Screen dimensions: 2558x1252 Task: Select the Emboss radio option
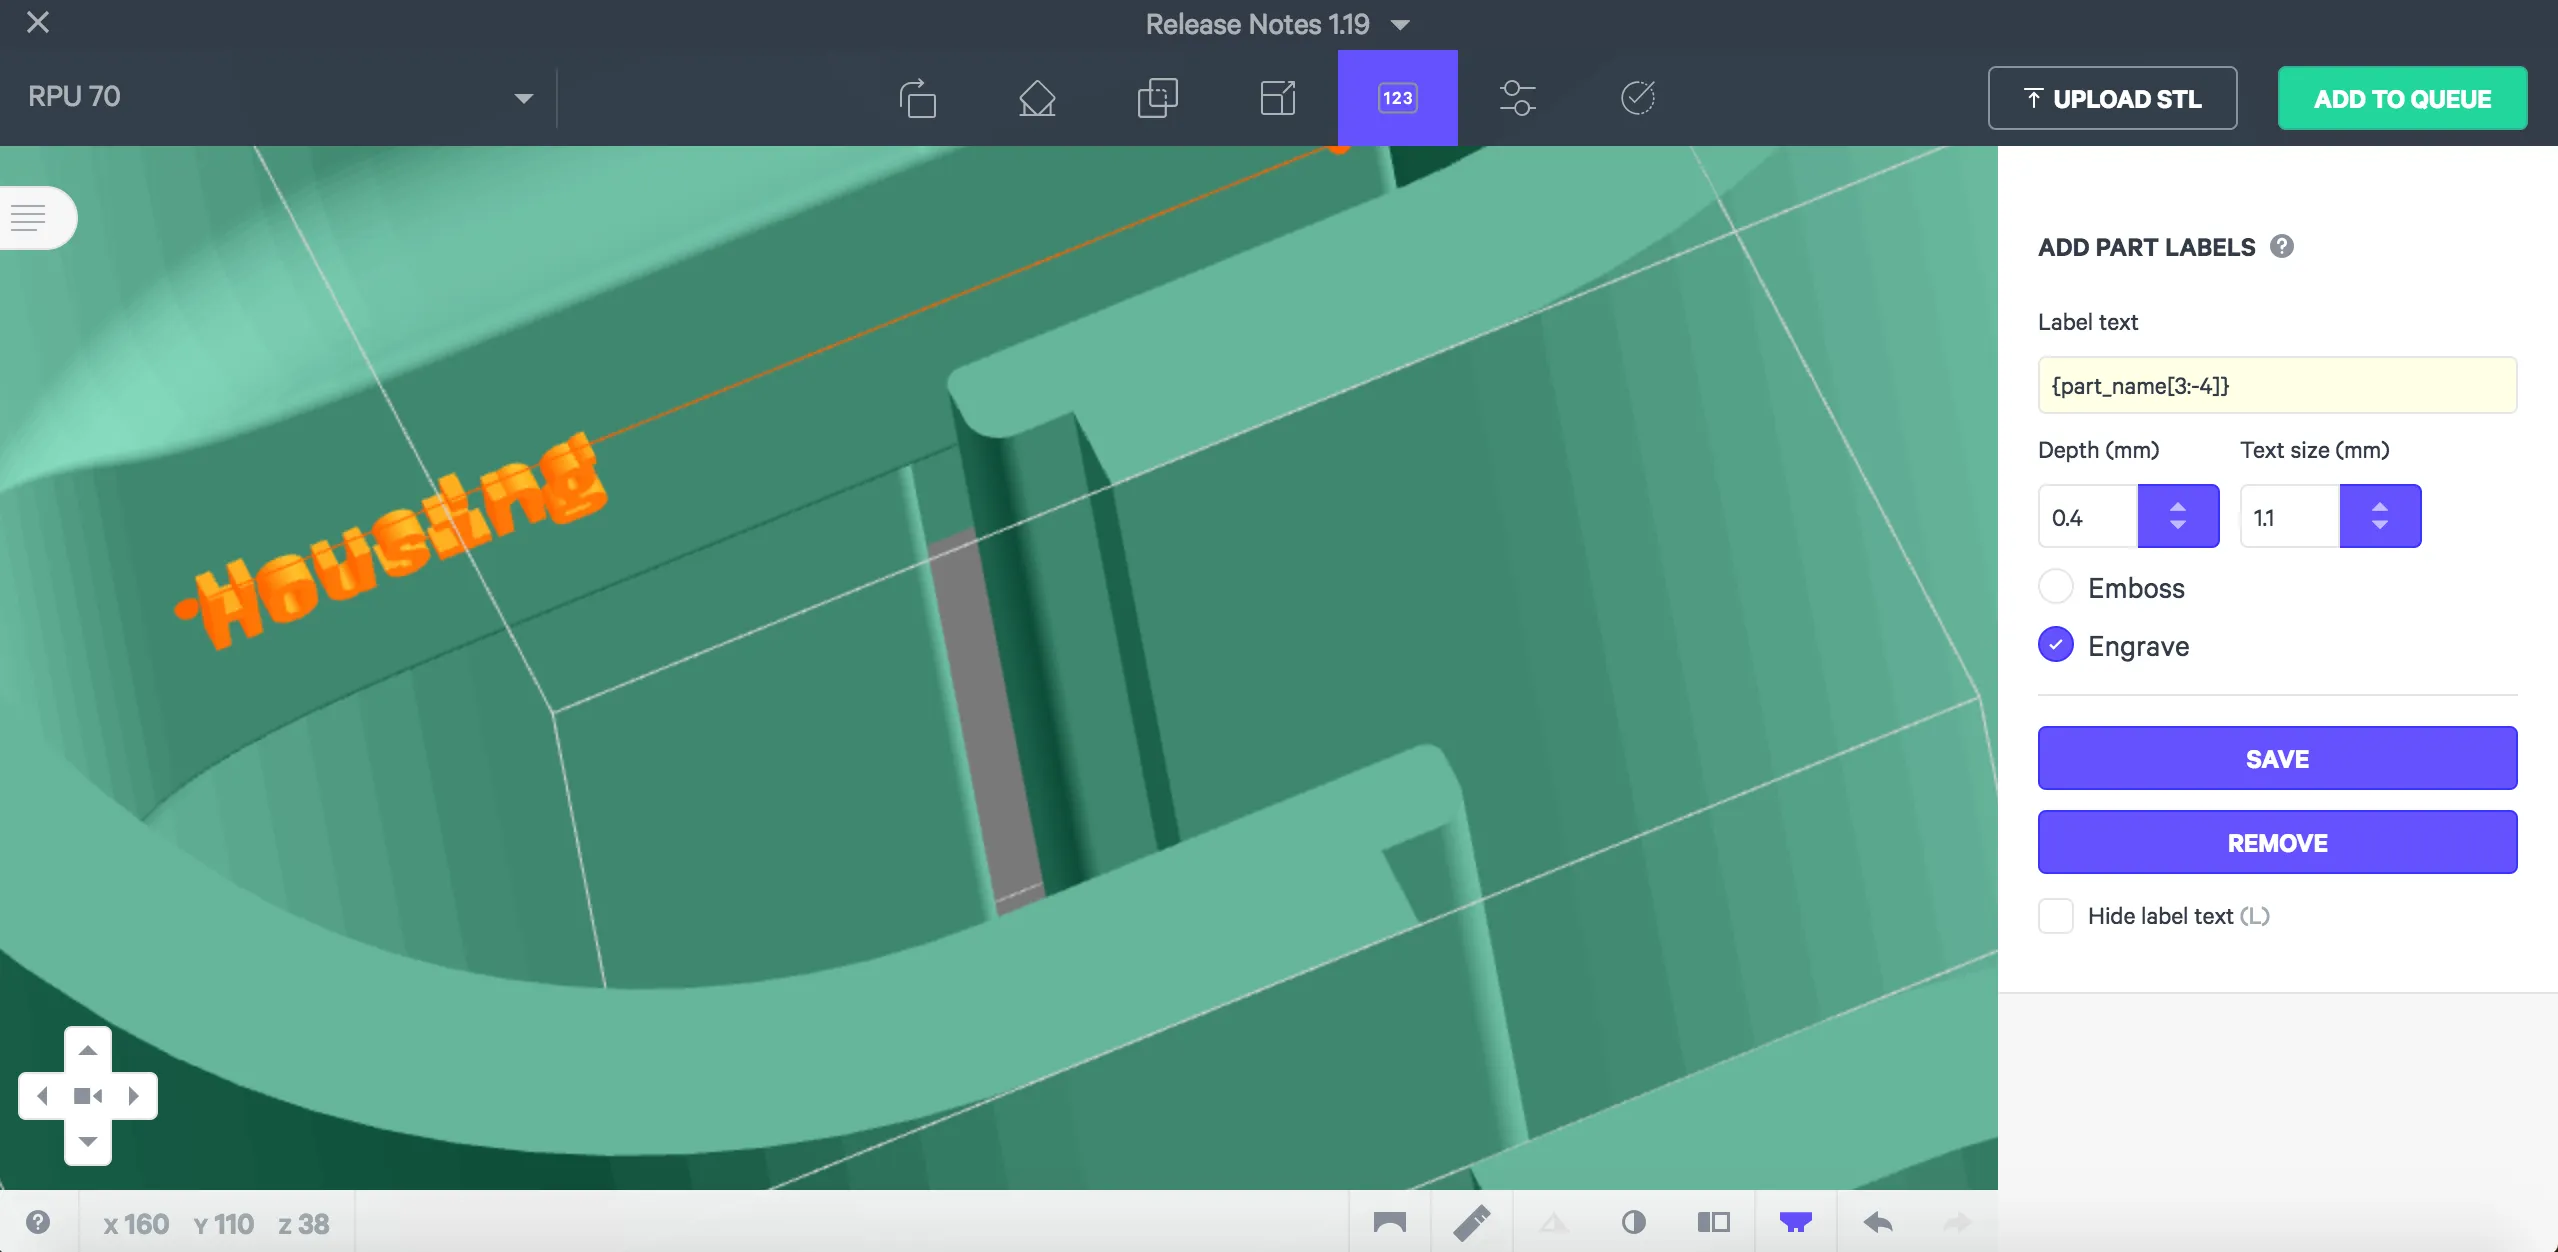2055,587
